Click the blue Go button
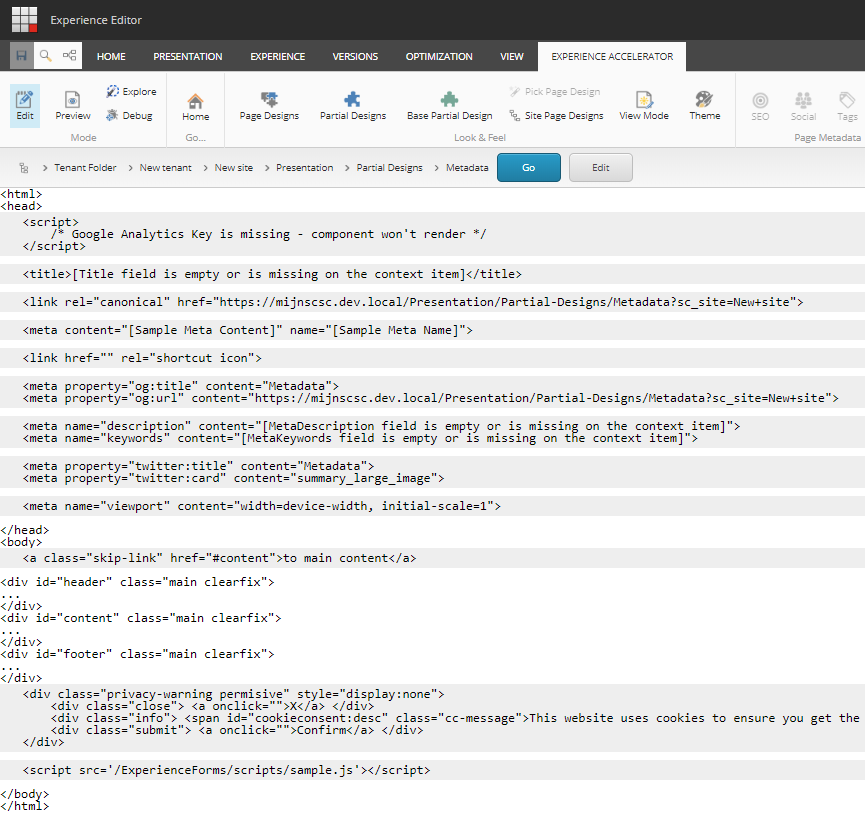The image size is (865, 820). pyautogui.click(x=528, y=167)
